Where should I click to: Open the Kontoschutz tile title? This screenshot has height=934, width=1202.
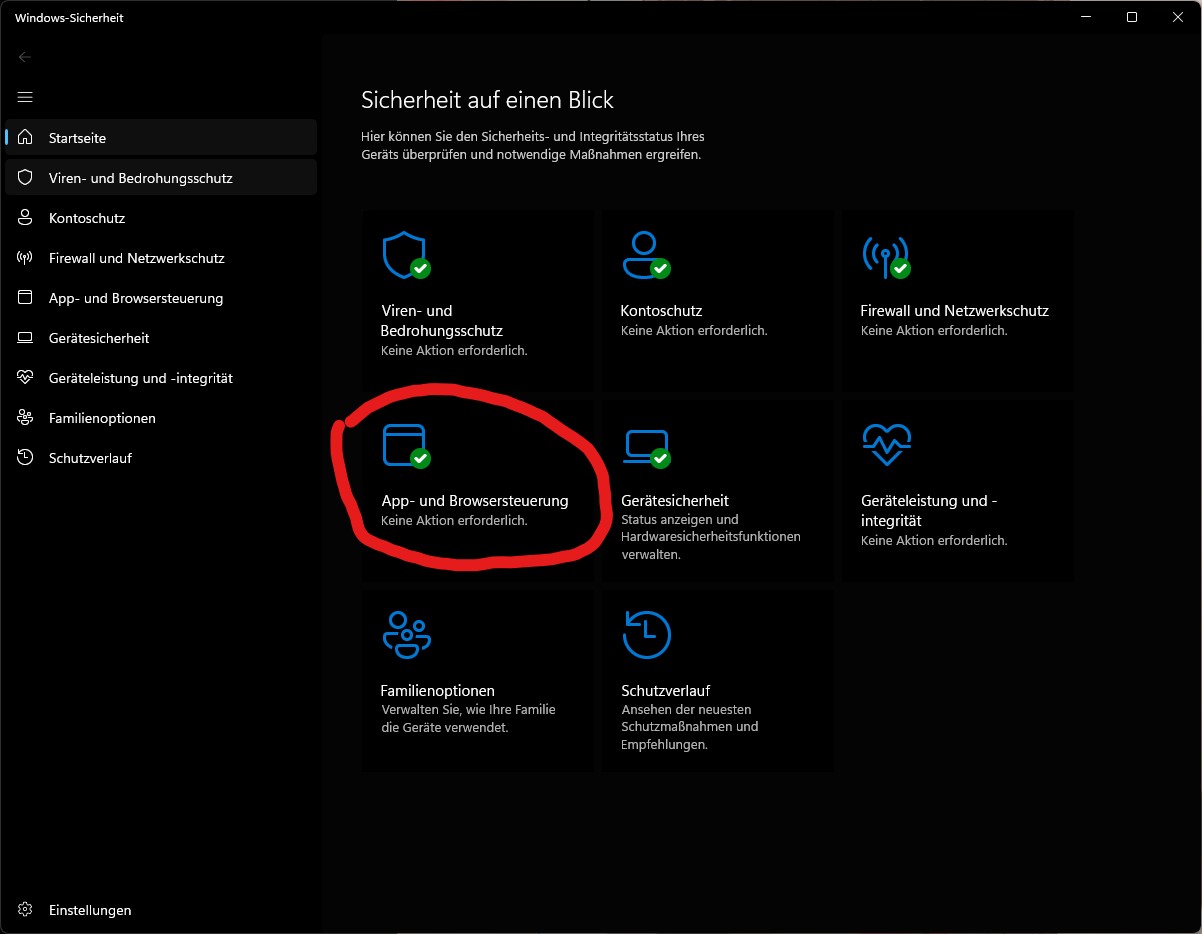[x=661, y=310]
